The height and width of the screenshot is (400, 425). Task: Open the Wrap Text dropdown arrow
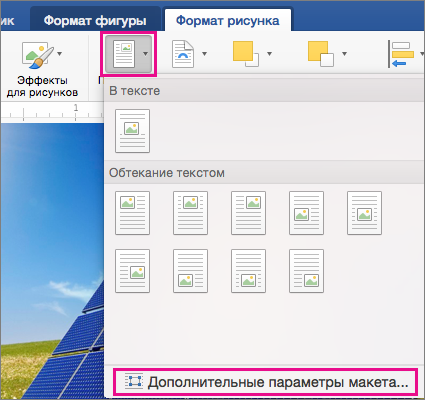tap(145, 54)
